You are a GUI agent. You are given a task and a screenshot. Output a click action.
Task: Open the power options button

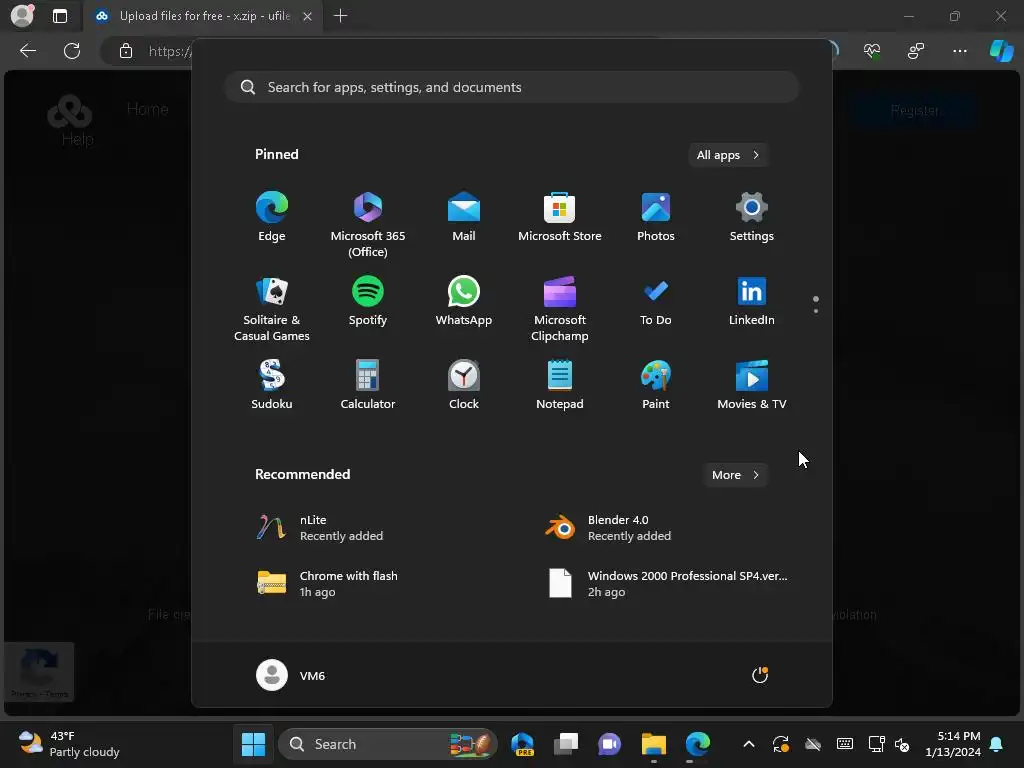pos(760,675)
